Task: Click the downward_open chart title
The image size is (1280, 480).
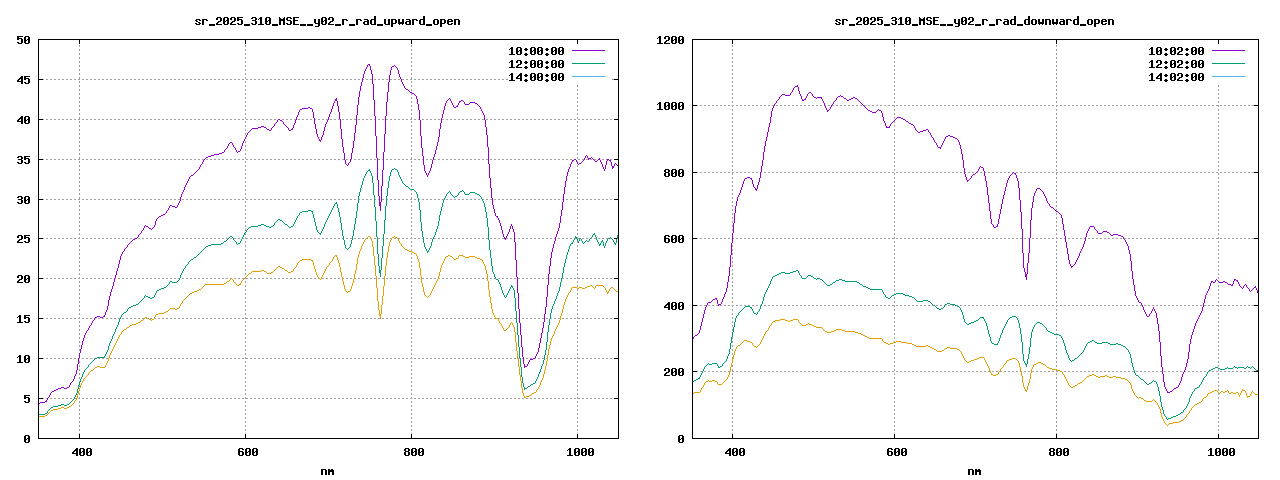Action: tap(974, 21)
